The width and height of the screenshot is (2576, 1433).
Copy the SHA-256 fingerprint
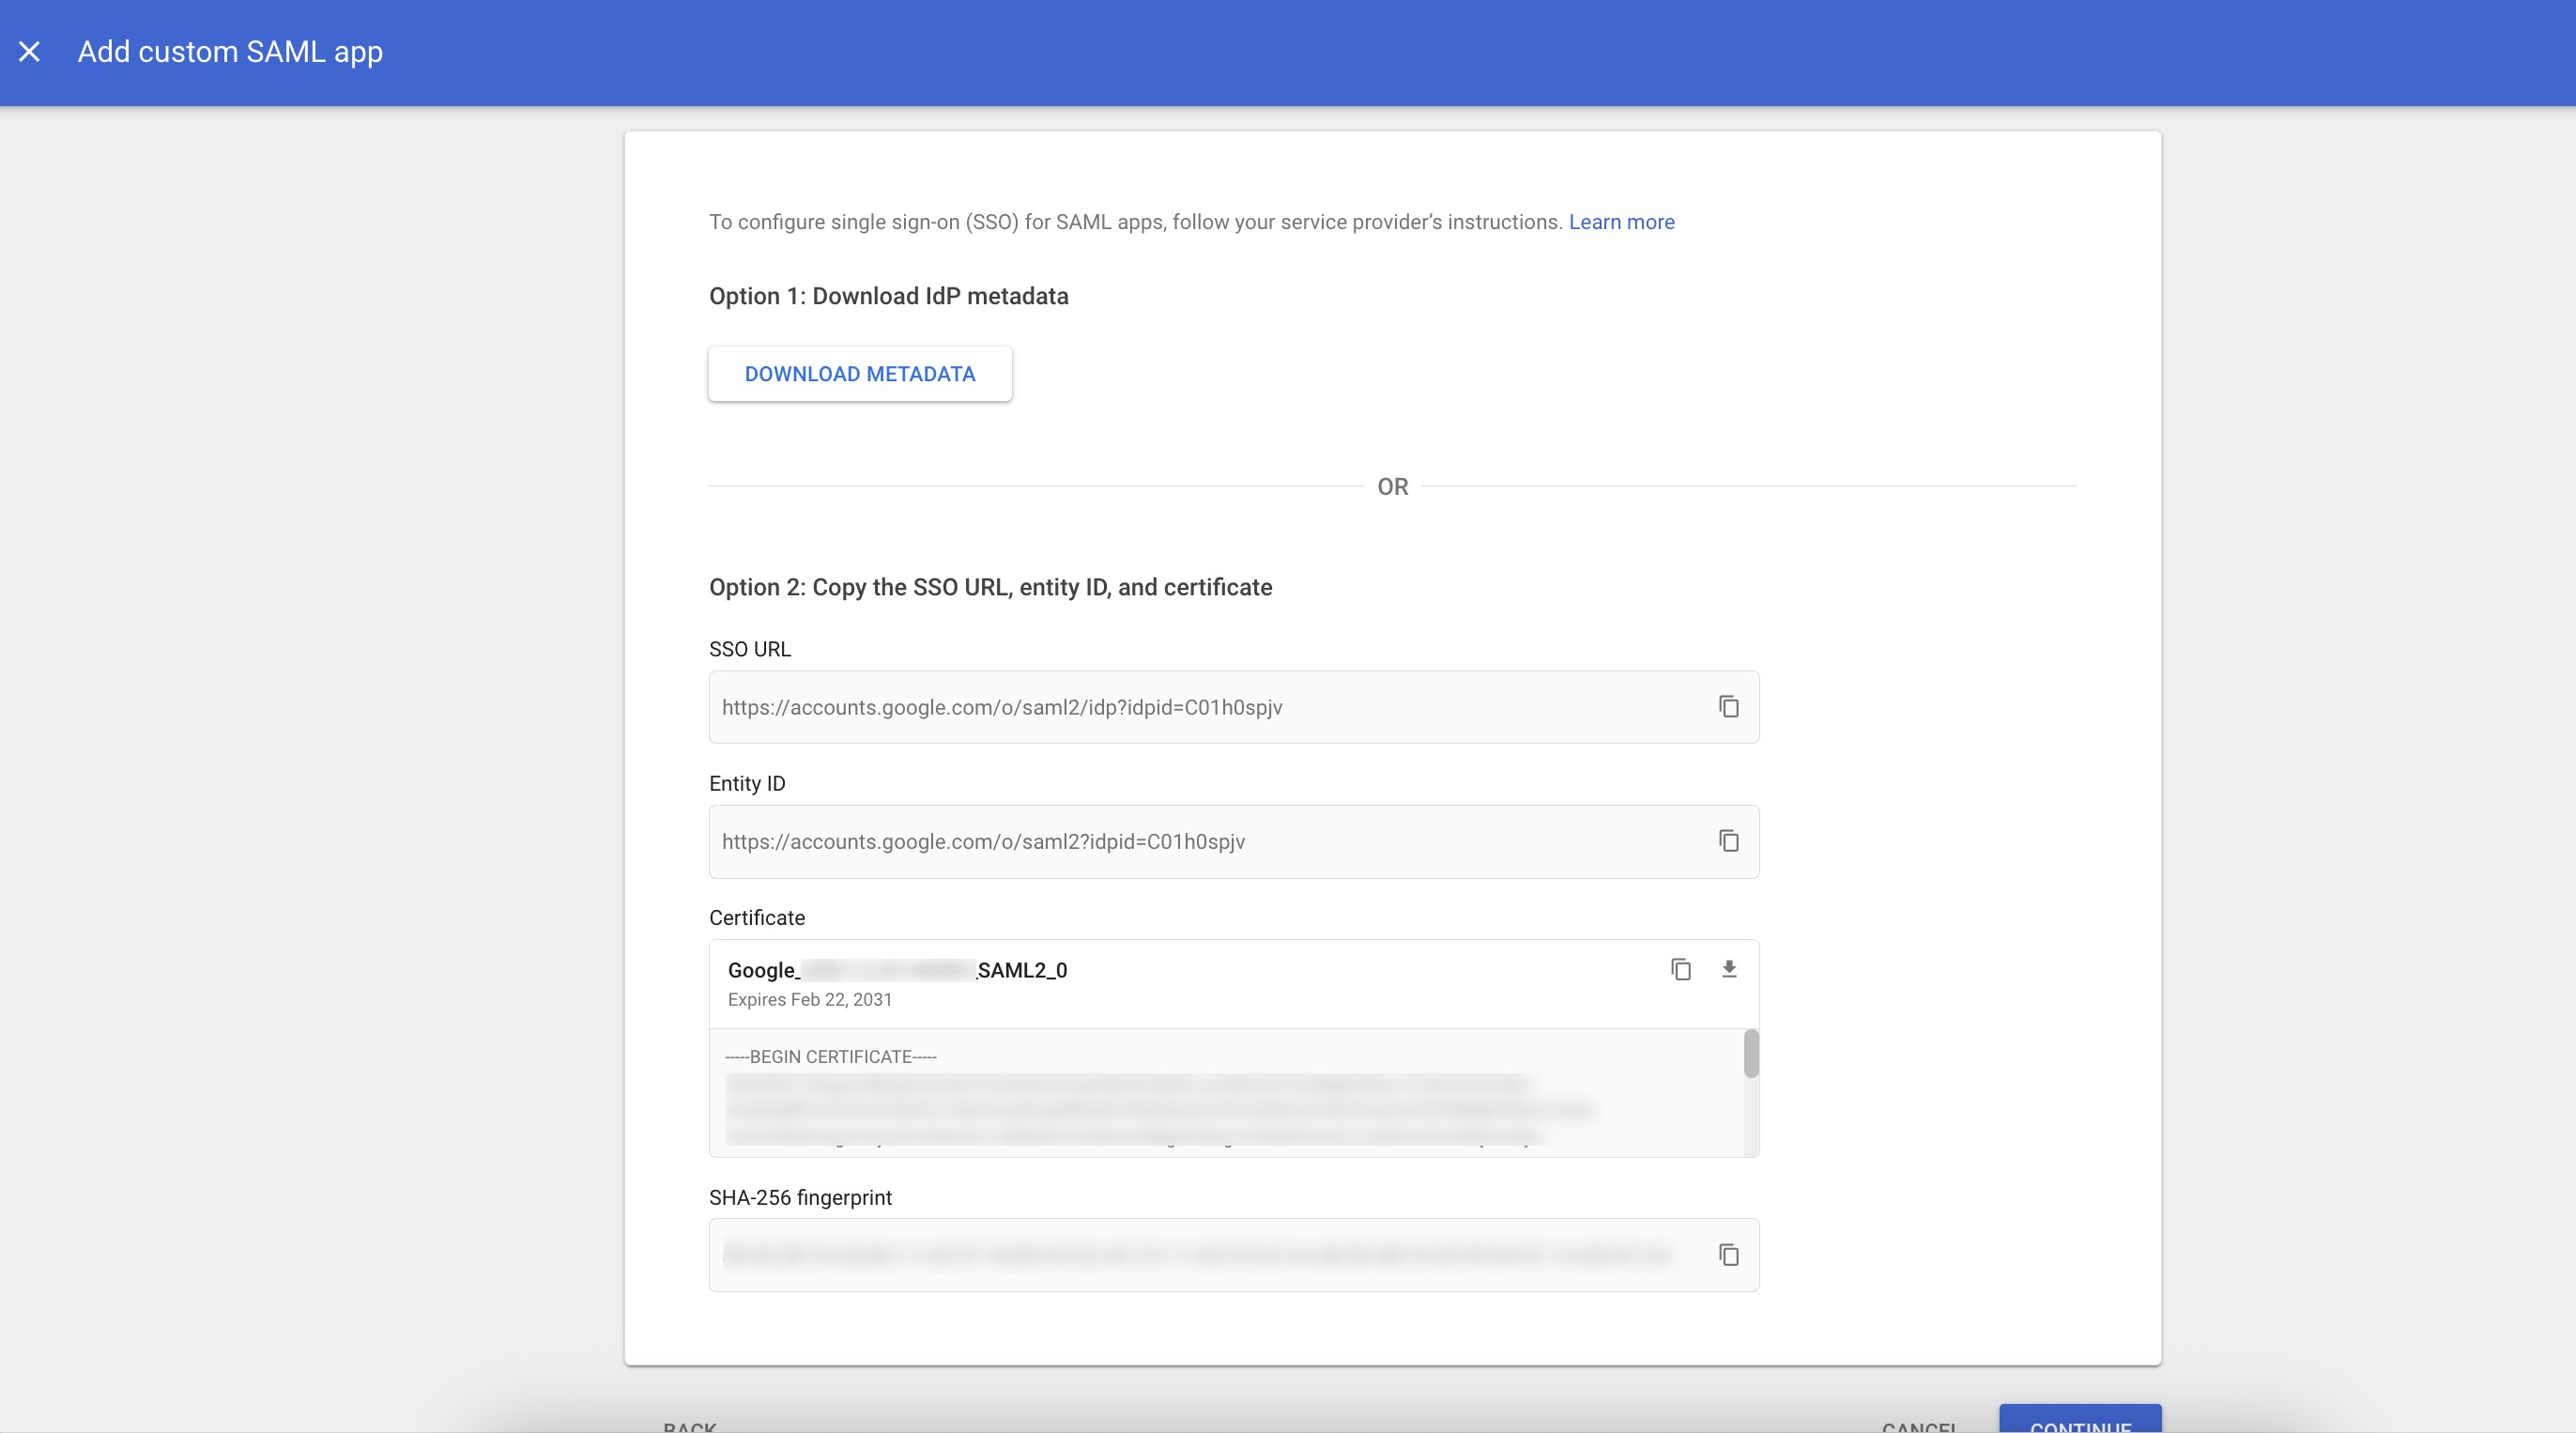coord(1728,1255)
